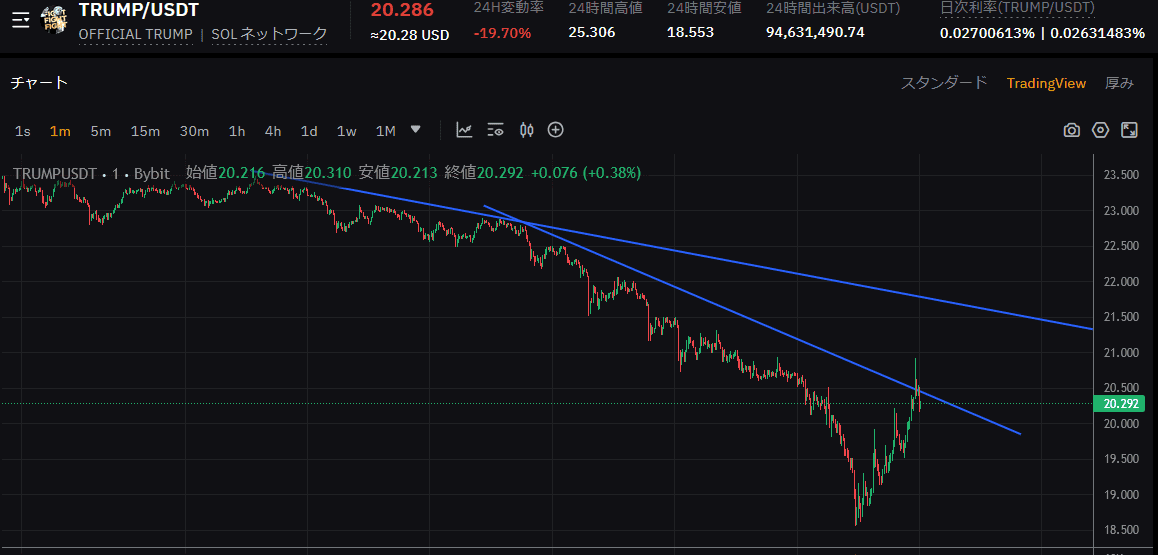Click the display settings eye-list icon
The image size is (1158, 555).
pos(495,130)
